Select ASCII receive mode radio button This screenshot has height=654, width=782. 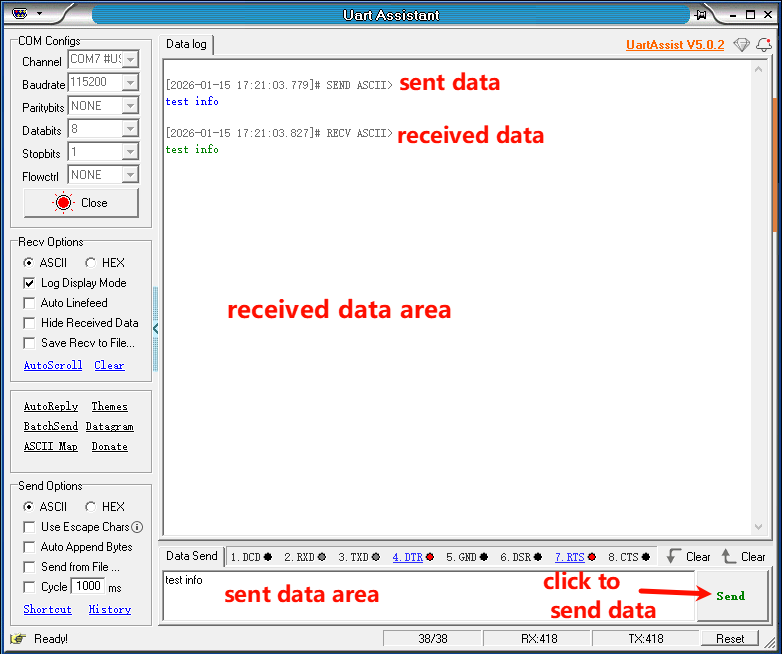pyautogui.click(x=28, y=262)
